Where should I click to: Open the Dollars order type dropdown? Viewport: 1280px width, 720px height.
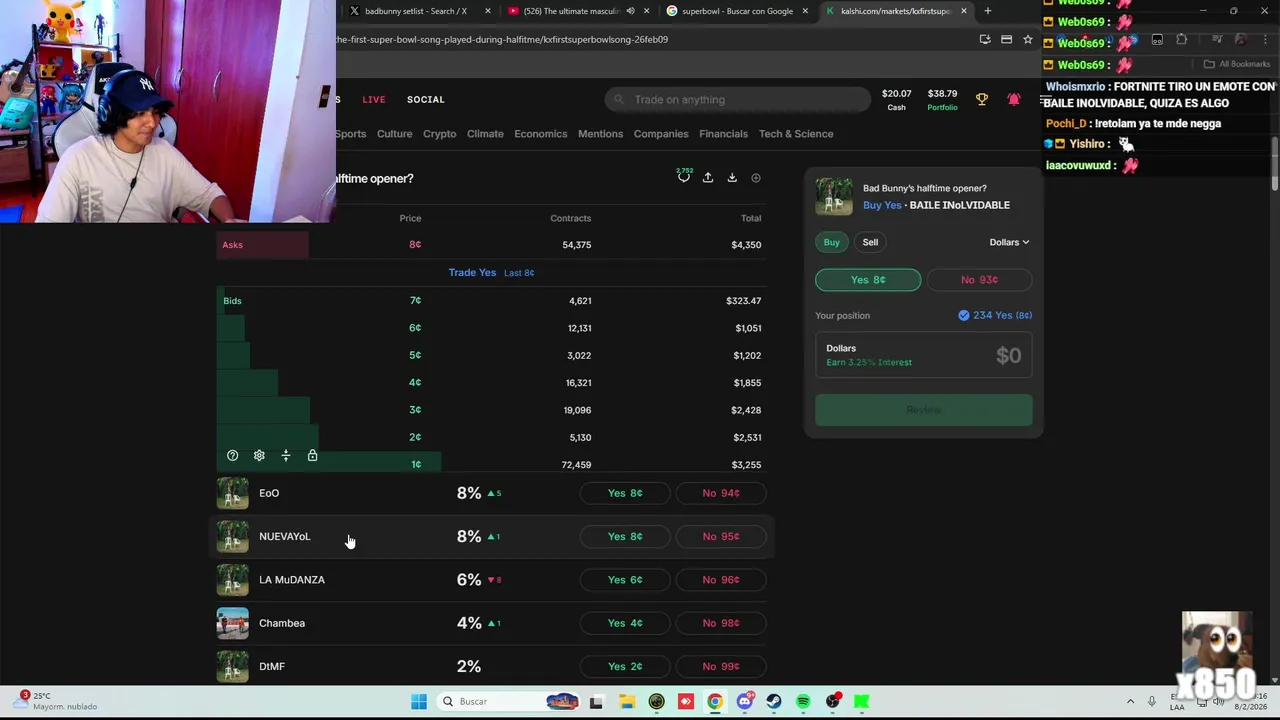click(1009, 242)
